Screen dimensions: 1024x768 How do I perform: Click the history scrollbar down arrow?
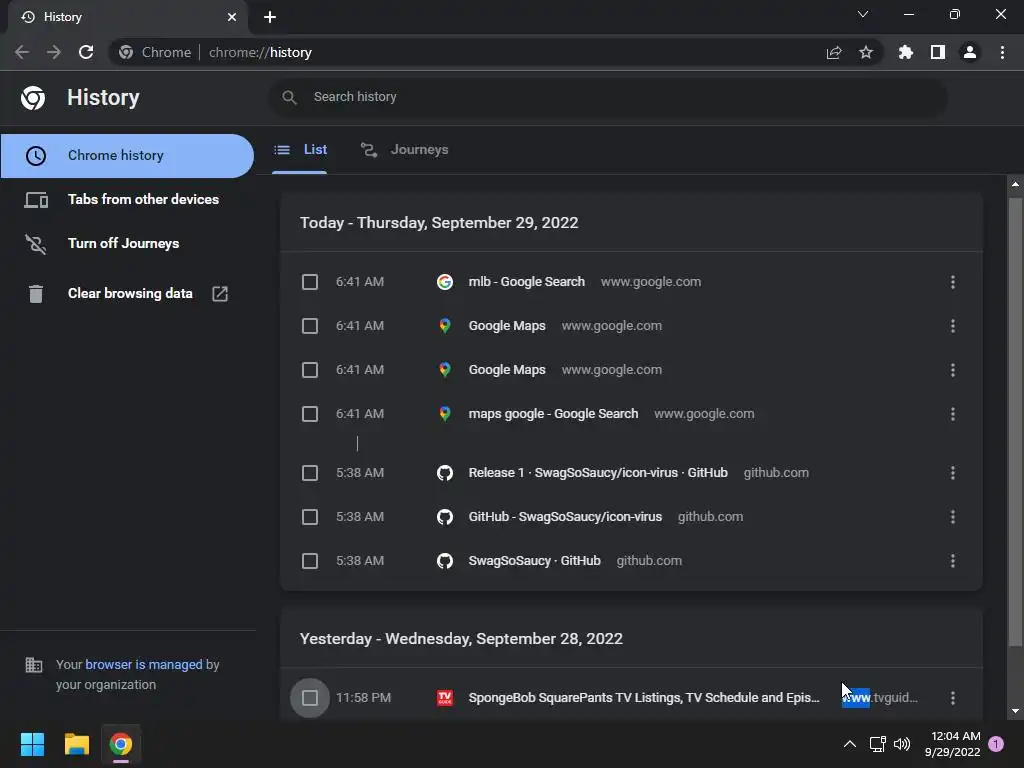click(1015, 711)
